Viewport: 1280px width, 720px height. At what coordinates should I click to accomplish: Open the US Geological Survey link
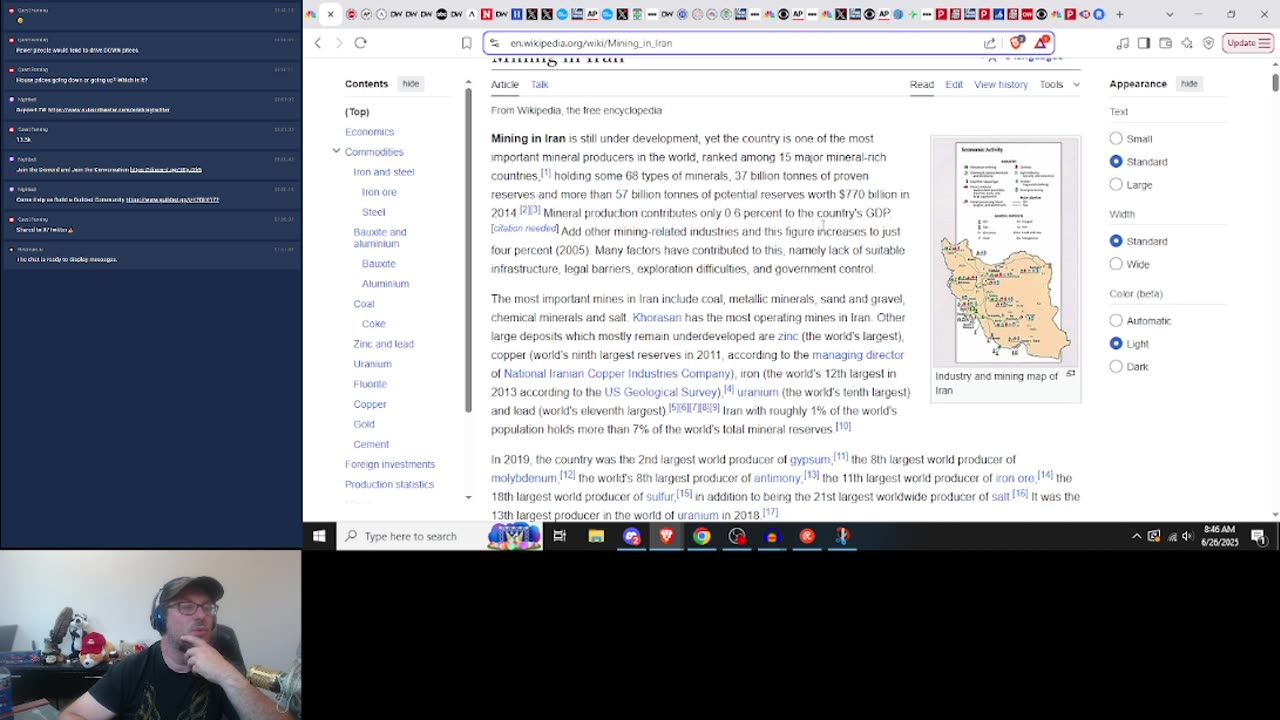tap(661, 392)
